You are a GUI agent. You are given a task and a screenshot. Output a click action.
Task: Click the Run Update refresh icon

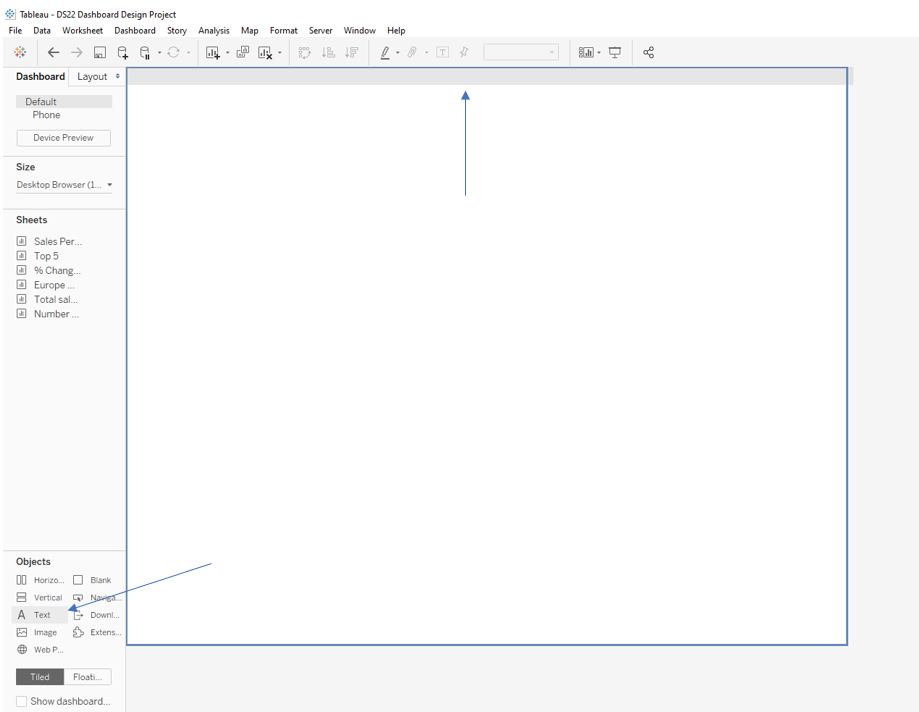pyautogui.click(x=173, y=52)
